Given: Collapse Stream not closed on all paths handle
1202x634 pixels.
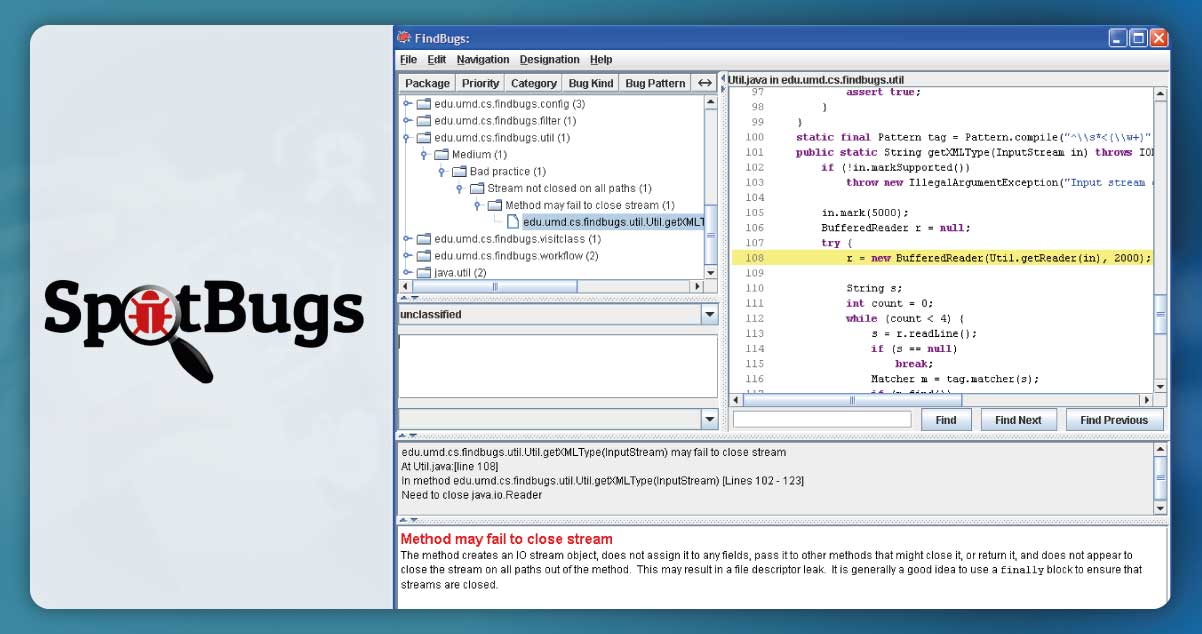Looking at the screenshot, I should pos(460,188).
